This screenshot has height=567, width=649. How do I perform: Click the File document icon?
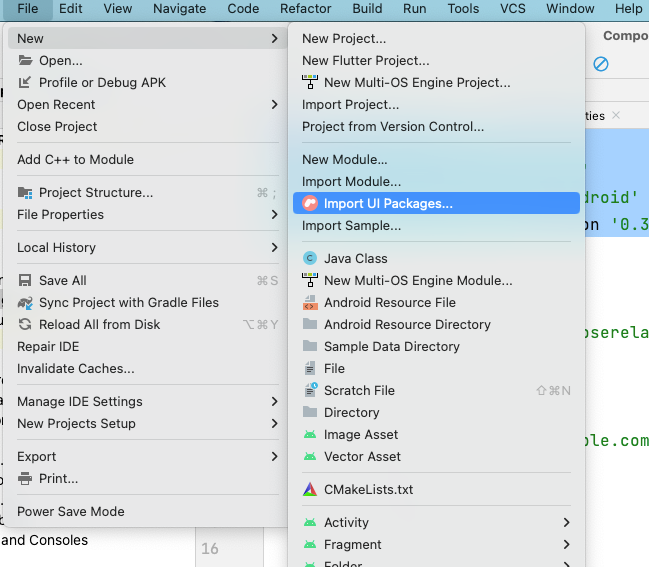pyautogui.click(x=310, y=368)
